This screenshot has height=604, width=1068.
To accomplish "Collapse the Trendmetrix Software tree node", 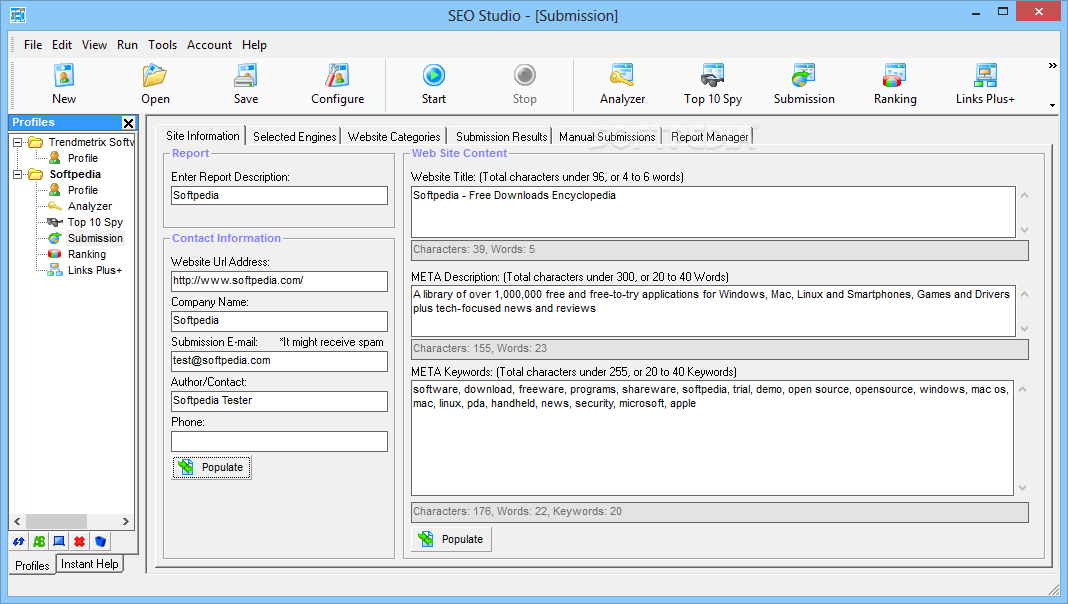I will coord(18,142).
